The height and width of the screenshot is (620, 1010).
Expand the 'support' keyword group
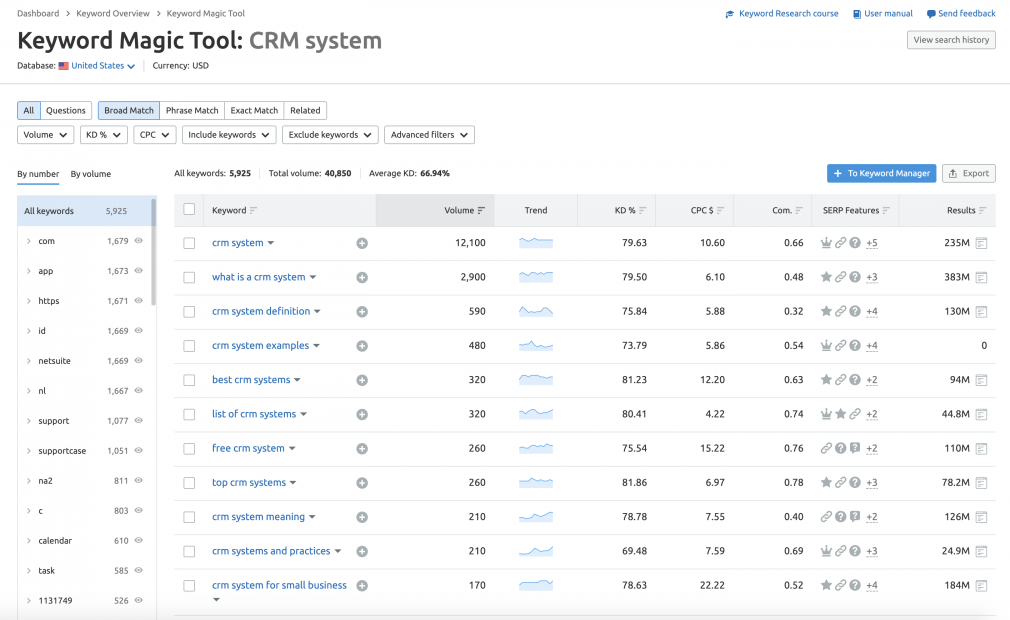tap(29, 421)
